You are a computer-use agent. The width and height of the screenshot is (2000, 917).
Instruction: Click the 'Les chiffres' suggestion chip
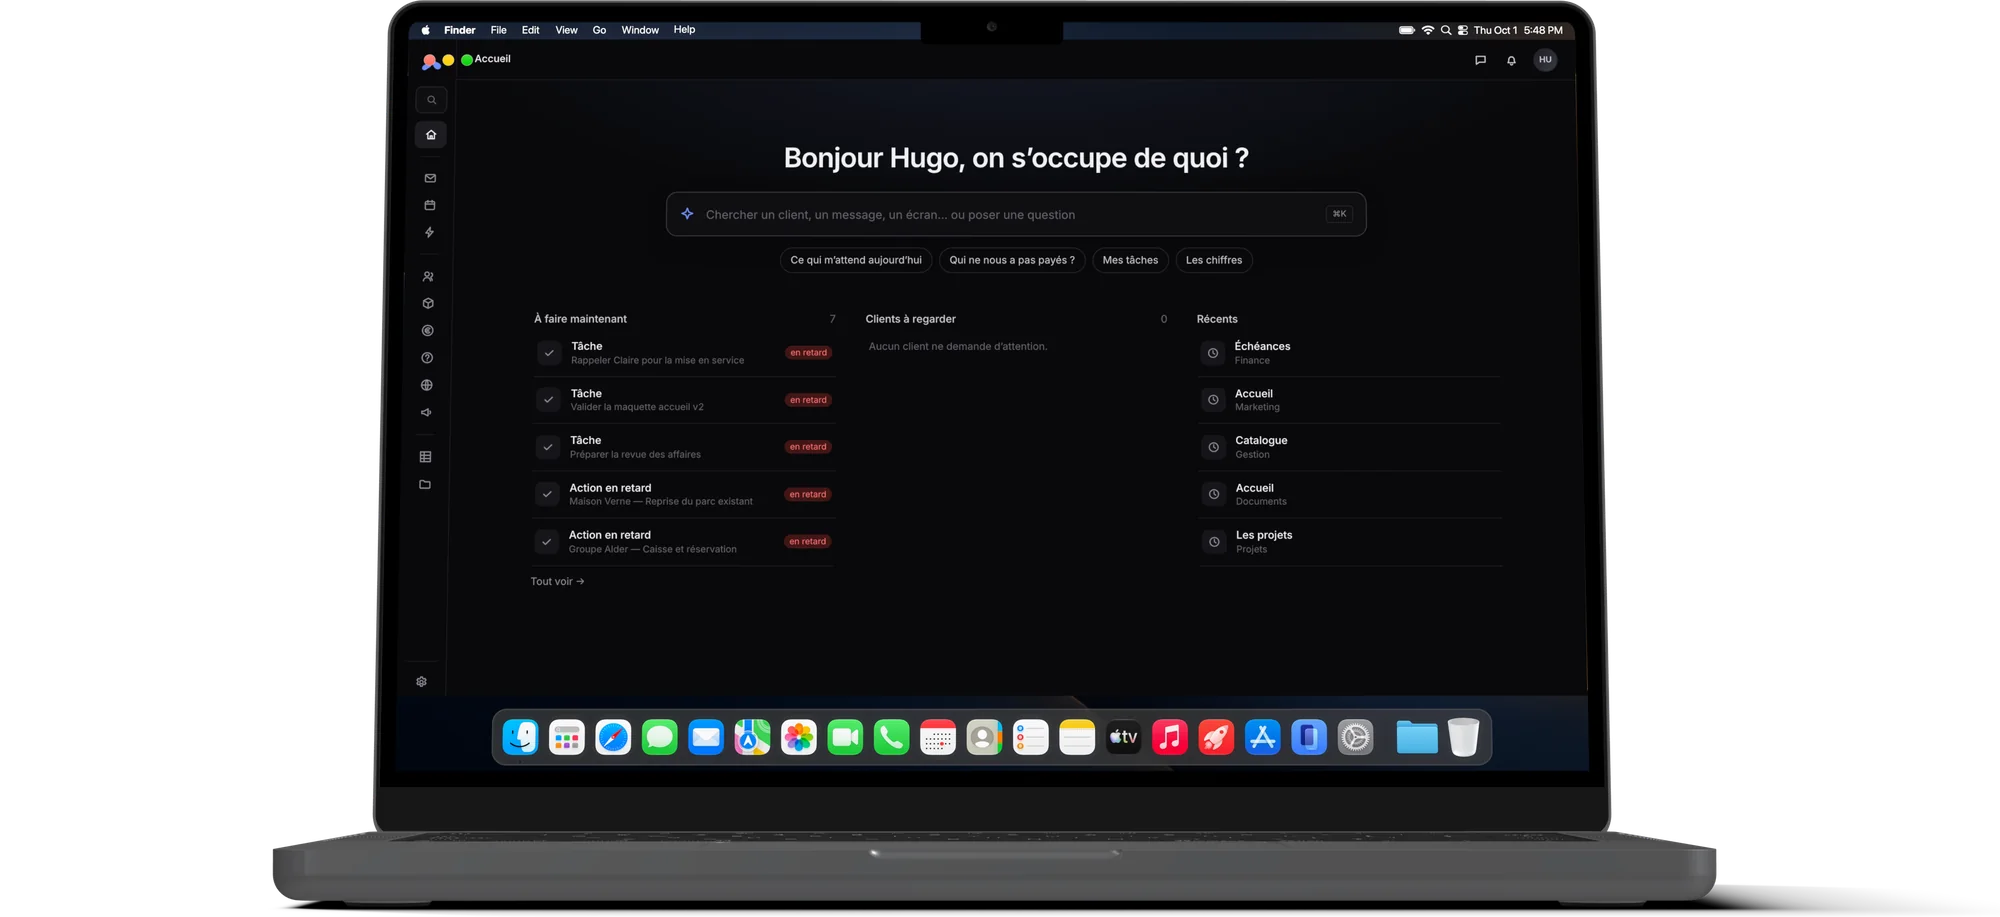tap(1214, 260)
